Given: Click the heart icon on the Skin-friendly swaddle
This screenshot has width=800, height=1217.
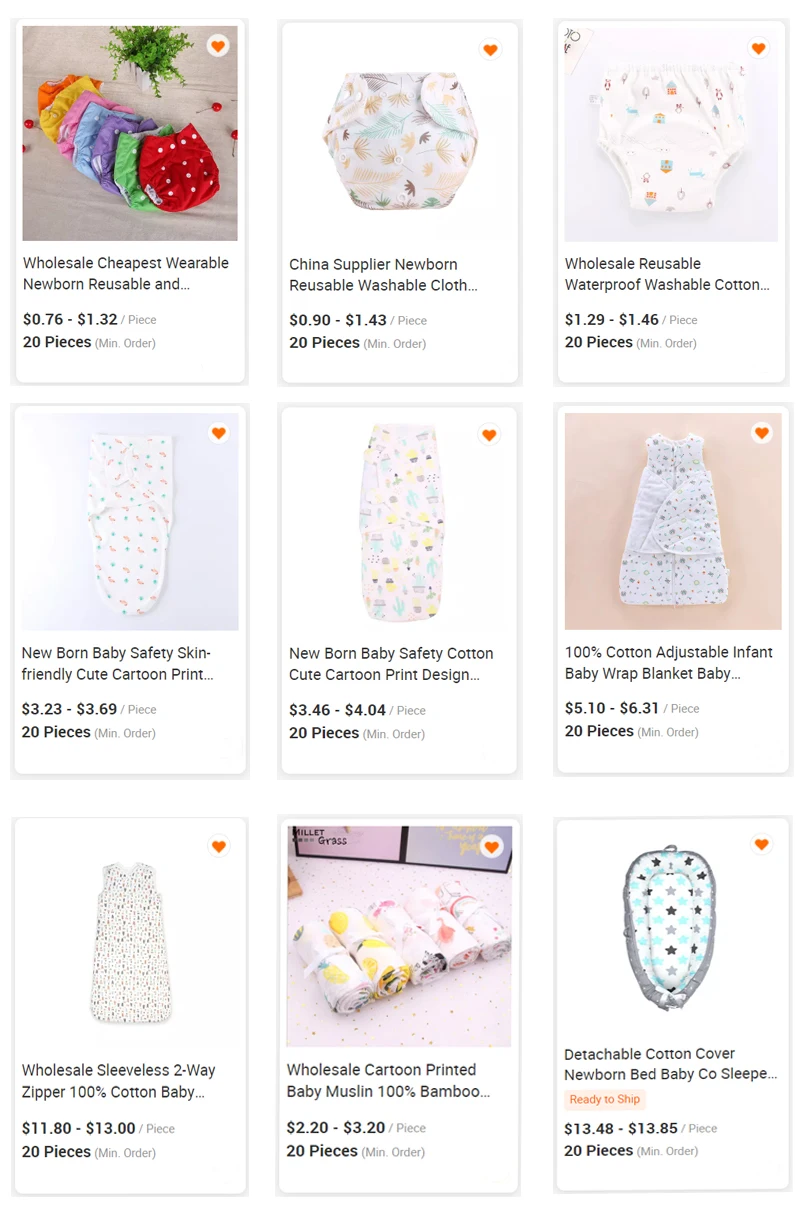Looking at the screenshot, I should click(218, 433).
